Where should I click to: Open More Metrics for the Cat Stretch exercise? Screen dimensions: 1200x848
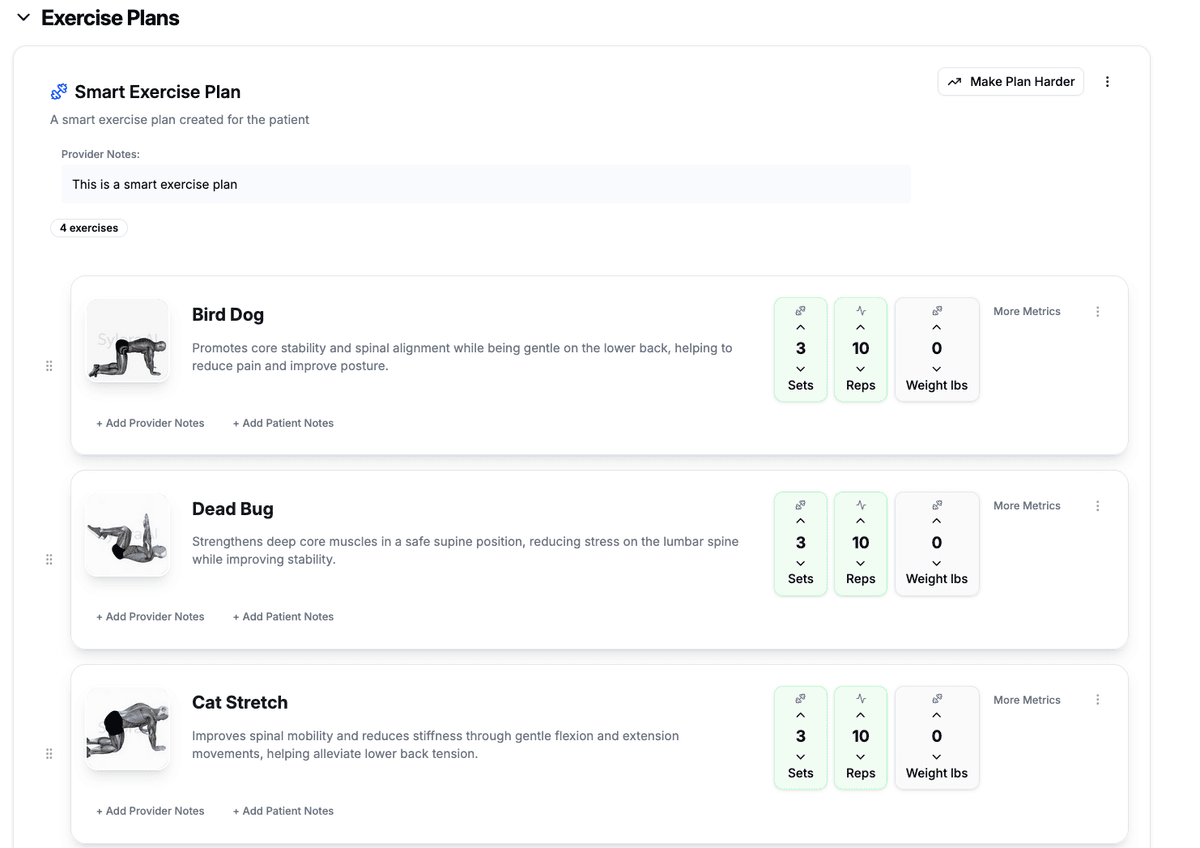(x=1026, y=699)
